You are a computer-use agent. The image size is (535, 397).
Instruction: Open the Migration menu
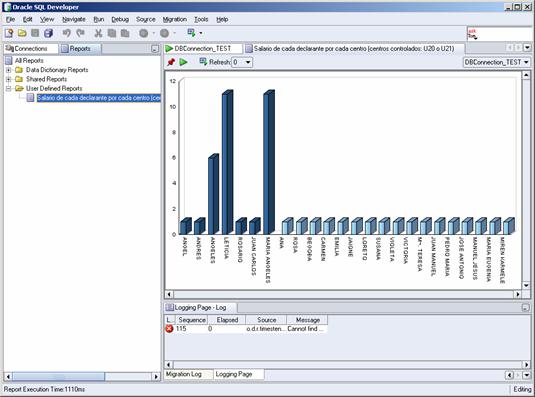(x=175, y=19)
